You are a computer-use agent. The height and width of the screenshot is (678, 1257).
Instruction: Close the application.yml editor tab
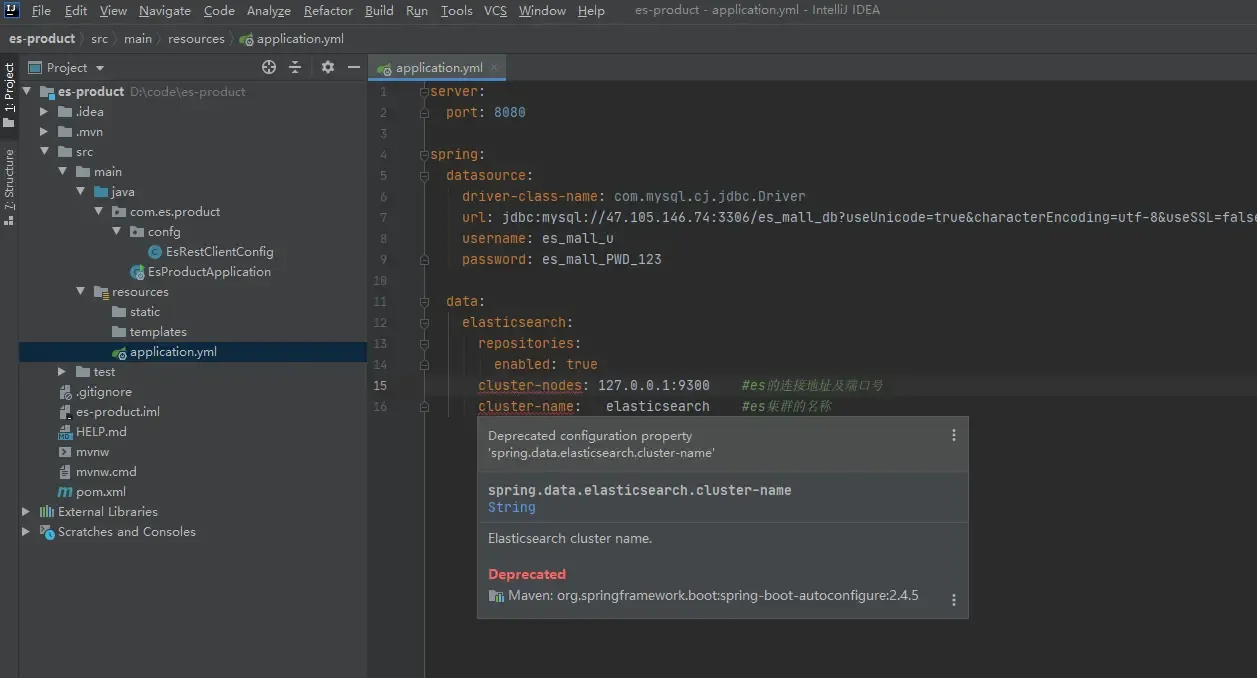click(x=494, y=68)
